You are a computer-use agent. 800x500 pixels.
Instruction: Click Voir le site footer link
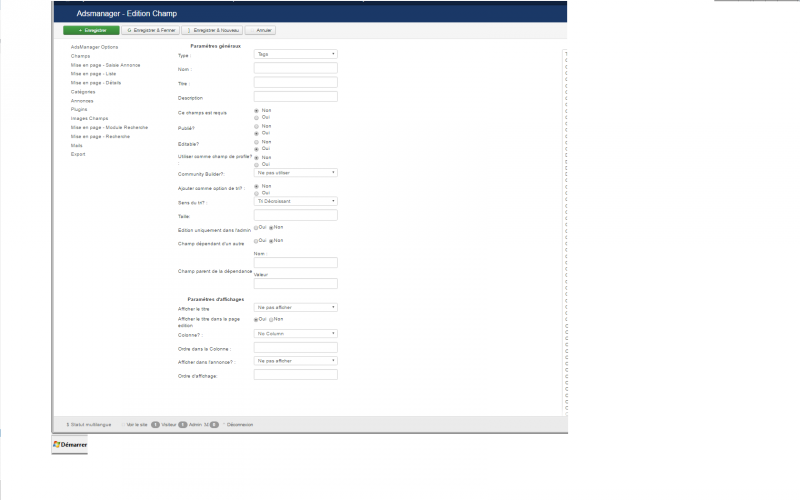[136, 425]
